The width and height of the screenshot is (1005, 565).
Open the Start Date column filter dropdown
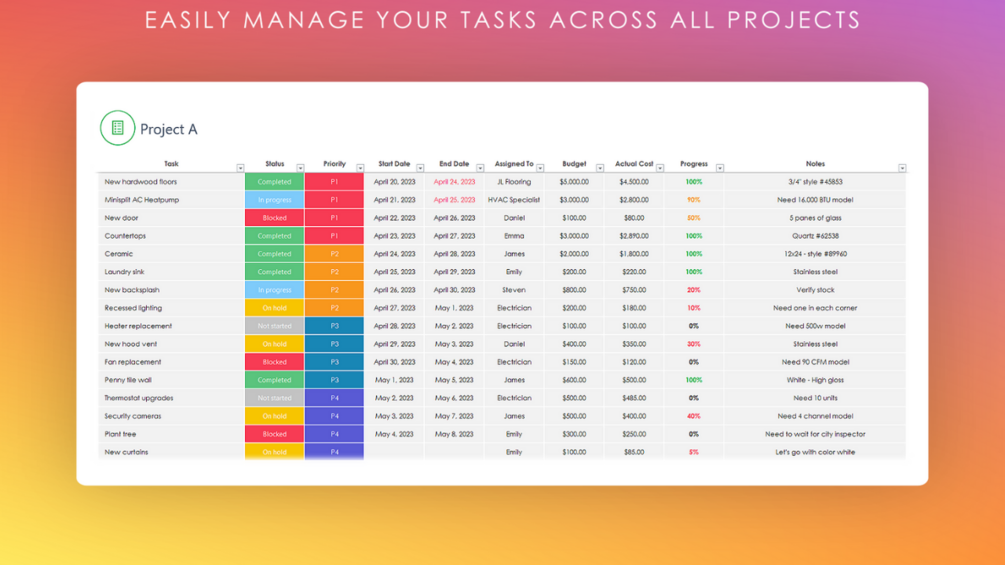[420, 168]
